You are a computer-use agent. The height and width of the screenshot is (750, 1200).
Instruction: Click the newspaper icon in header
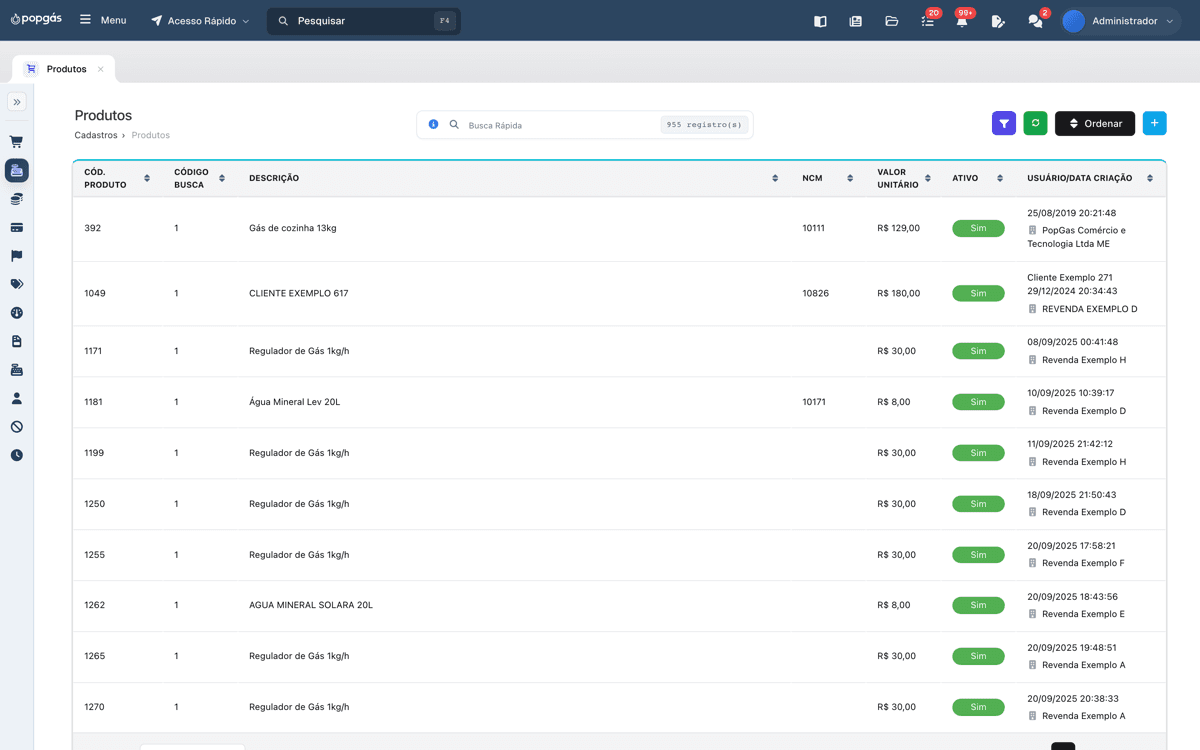(x=855, y=21)
